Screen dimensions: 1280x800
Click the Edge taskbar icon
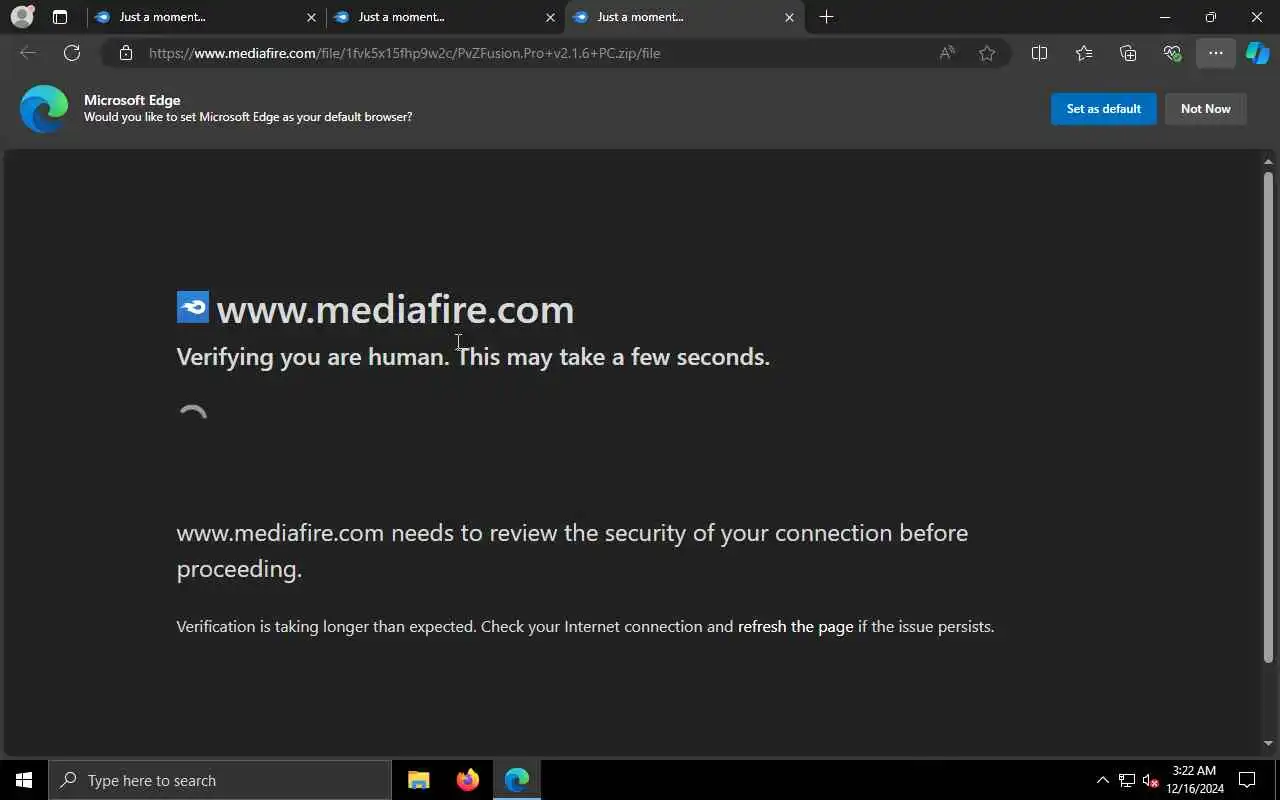point(517,780)
